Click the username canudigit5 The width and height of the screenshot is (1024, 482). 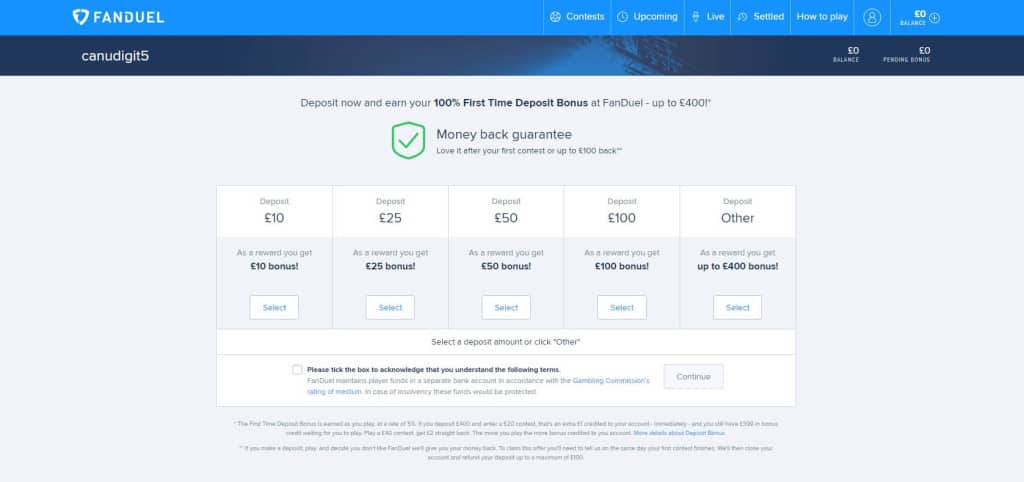pos(115,56)
